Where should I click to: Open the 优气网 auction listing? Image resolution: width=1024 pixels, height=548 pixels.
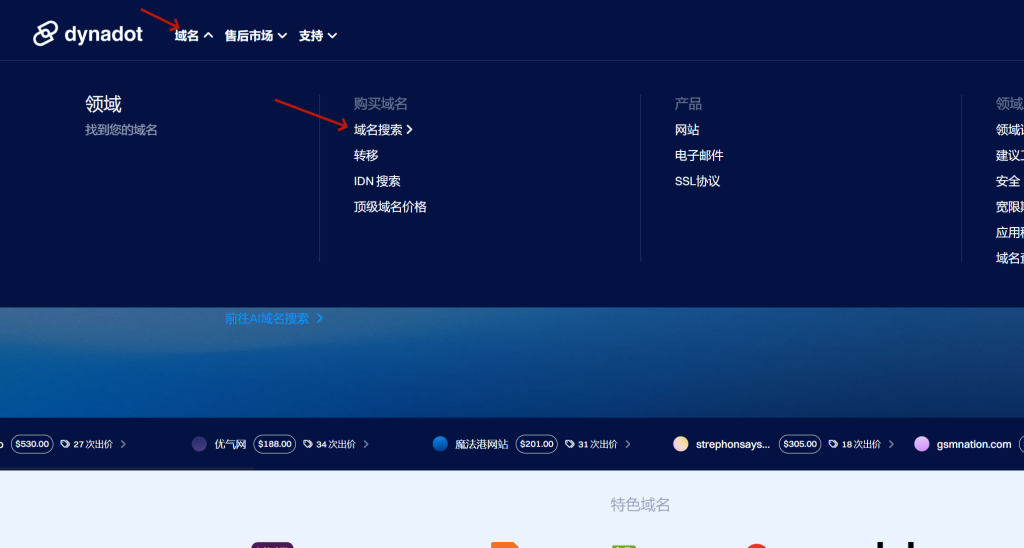230,444
